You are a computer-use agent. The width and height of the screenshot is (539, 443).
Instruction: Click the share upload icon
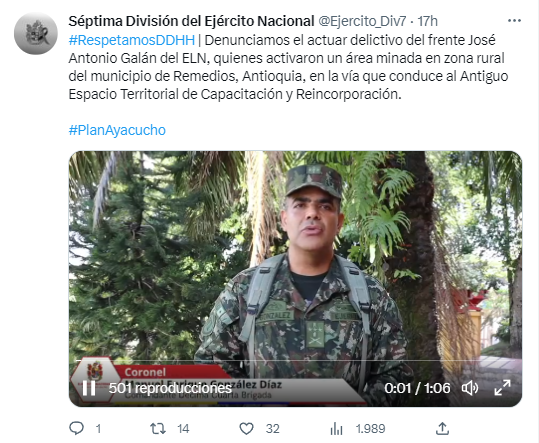tap(442, 429)
